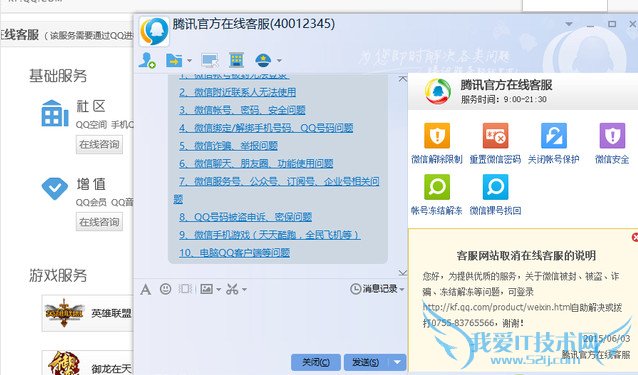The width and height of the screenshot is (638, 375).
Task: Minimize the chat window
Action: click(590, 25)
